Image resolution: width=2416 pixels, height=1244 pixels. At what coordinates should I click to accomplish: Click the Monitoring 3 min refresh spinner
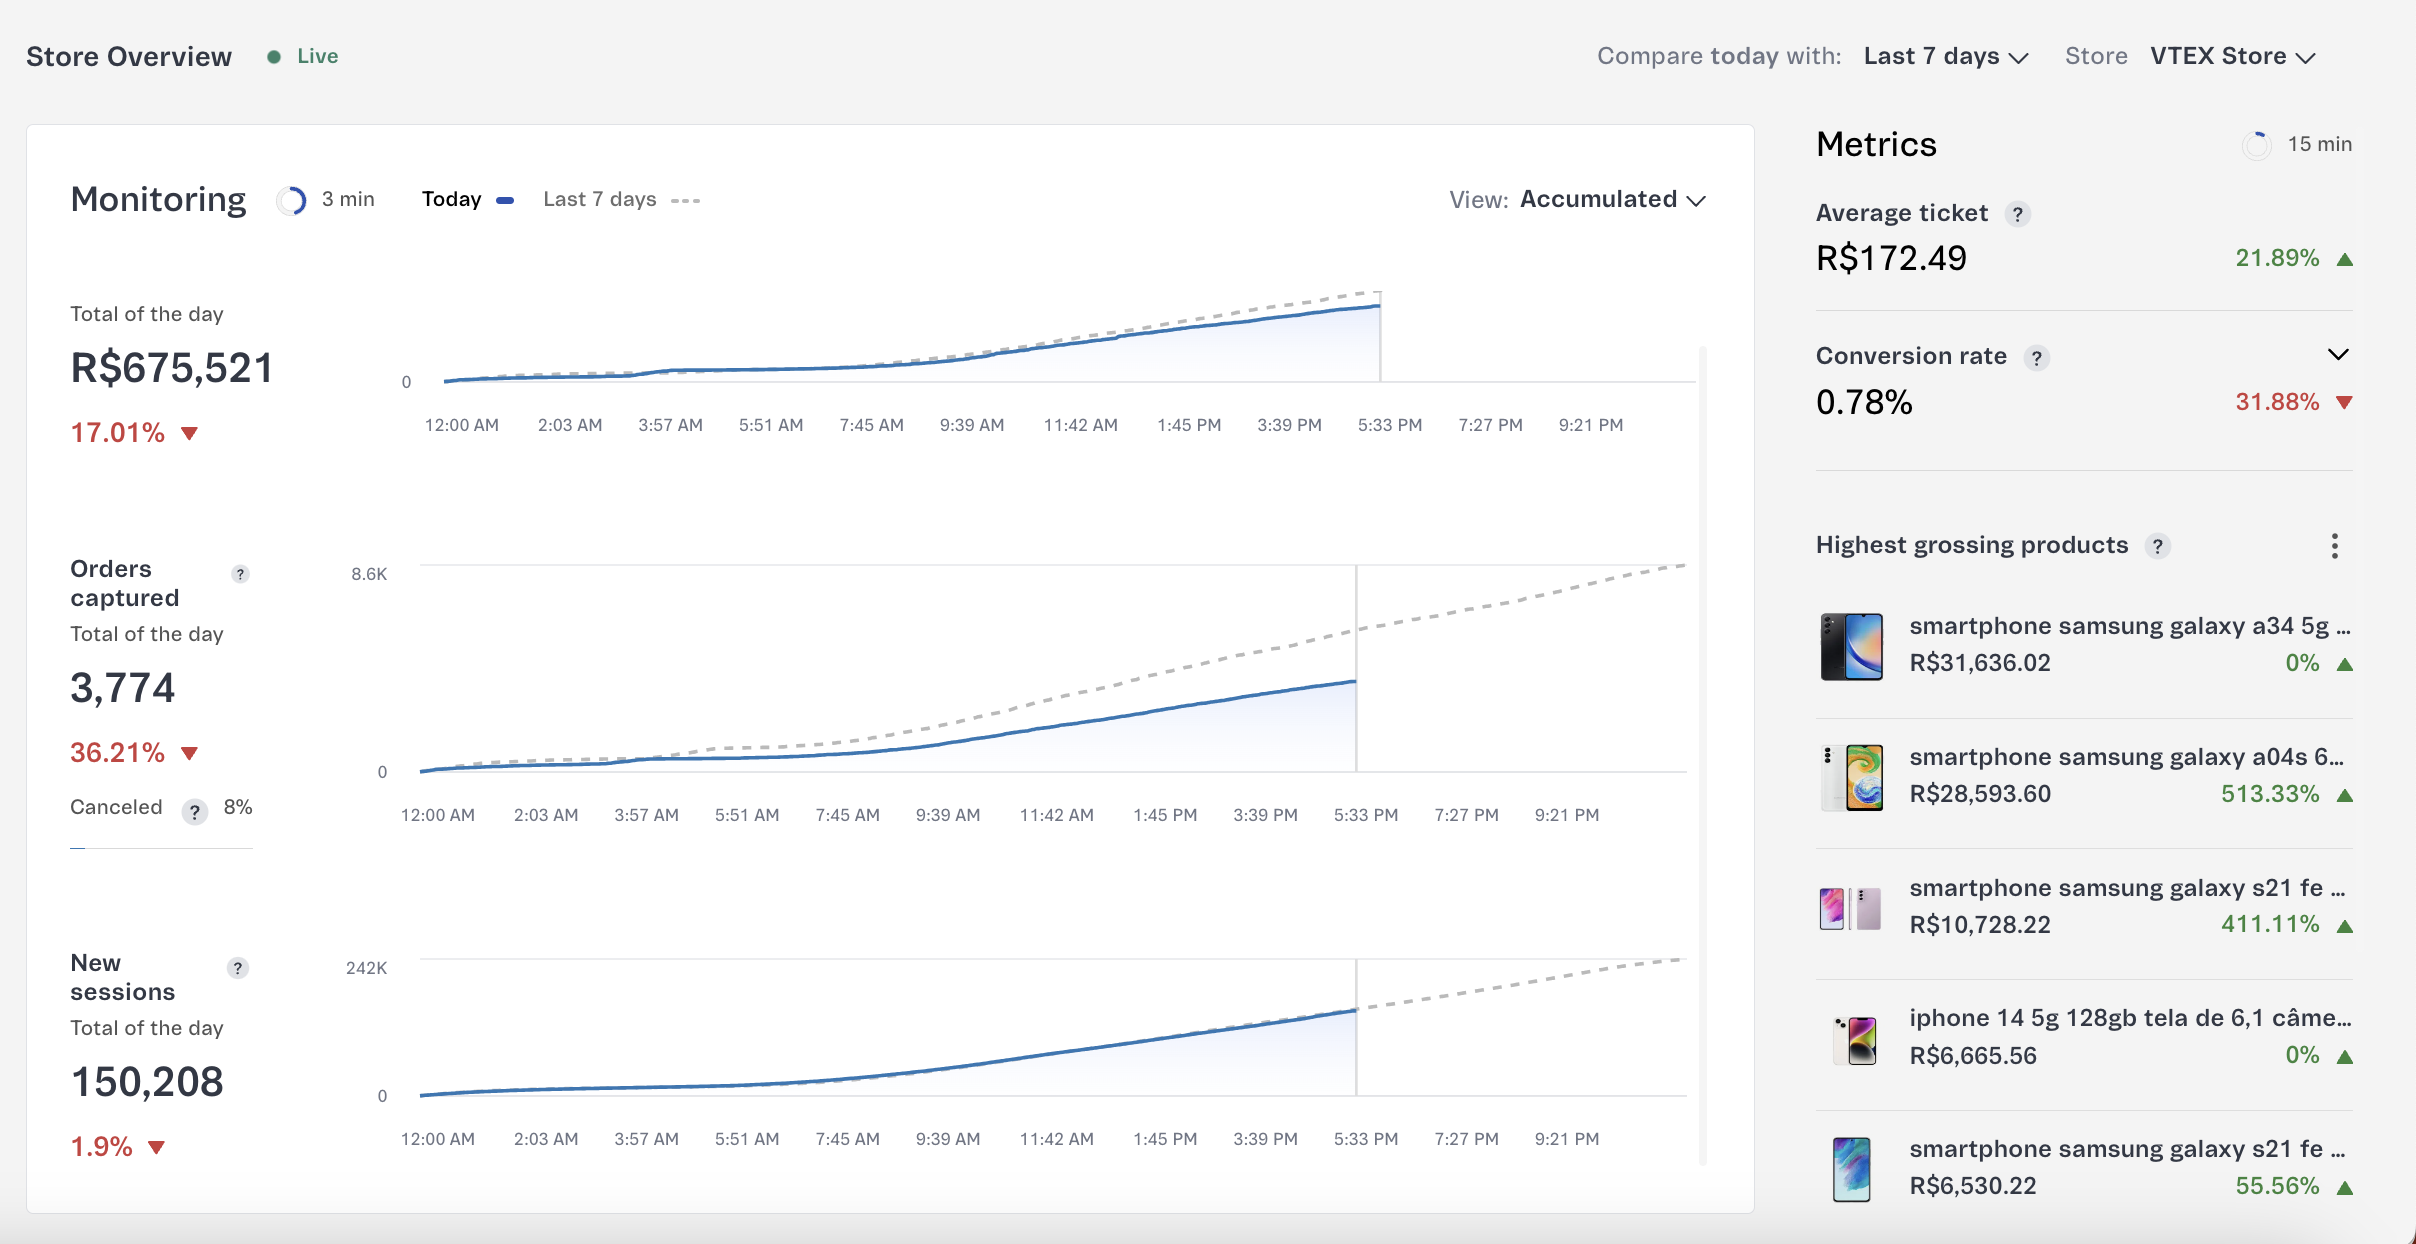pos(291,201)
